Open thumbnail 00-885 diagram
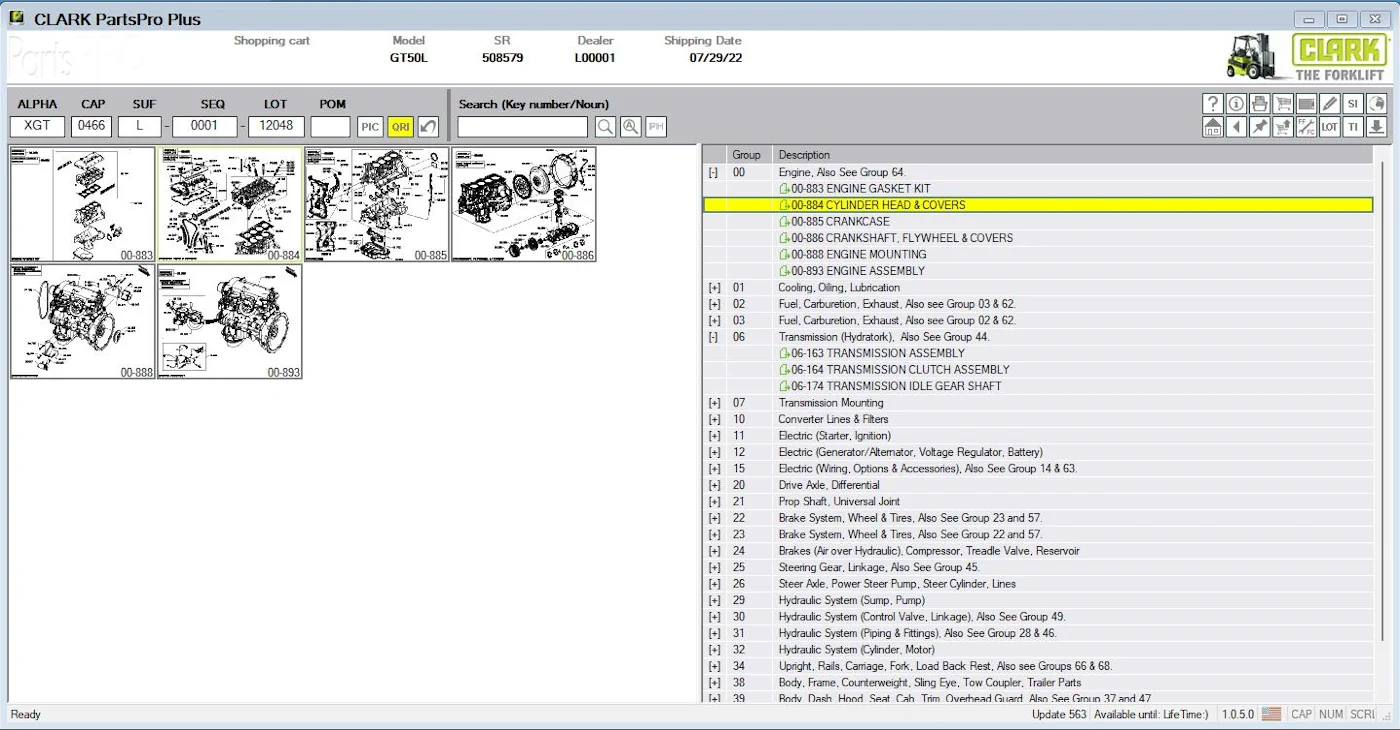 click(377, 205)
